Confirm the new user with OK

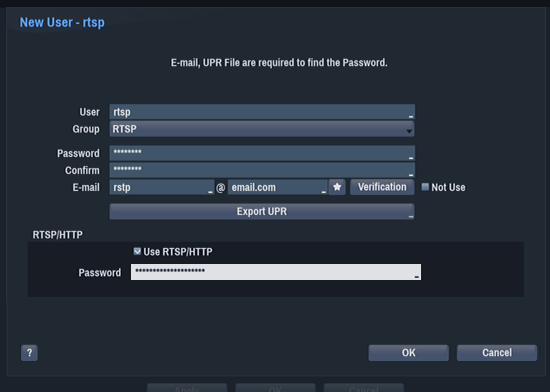tap(409, 353)
